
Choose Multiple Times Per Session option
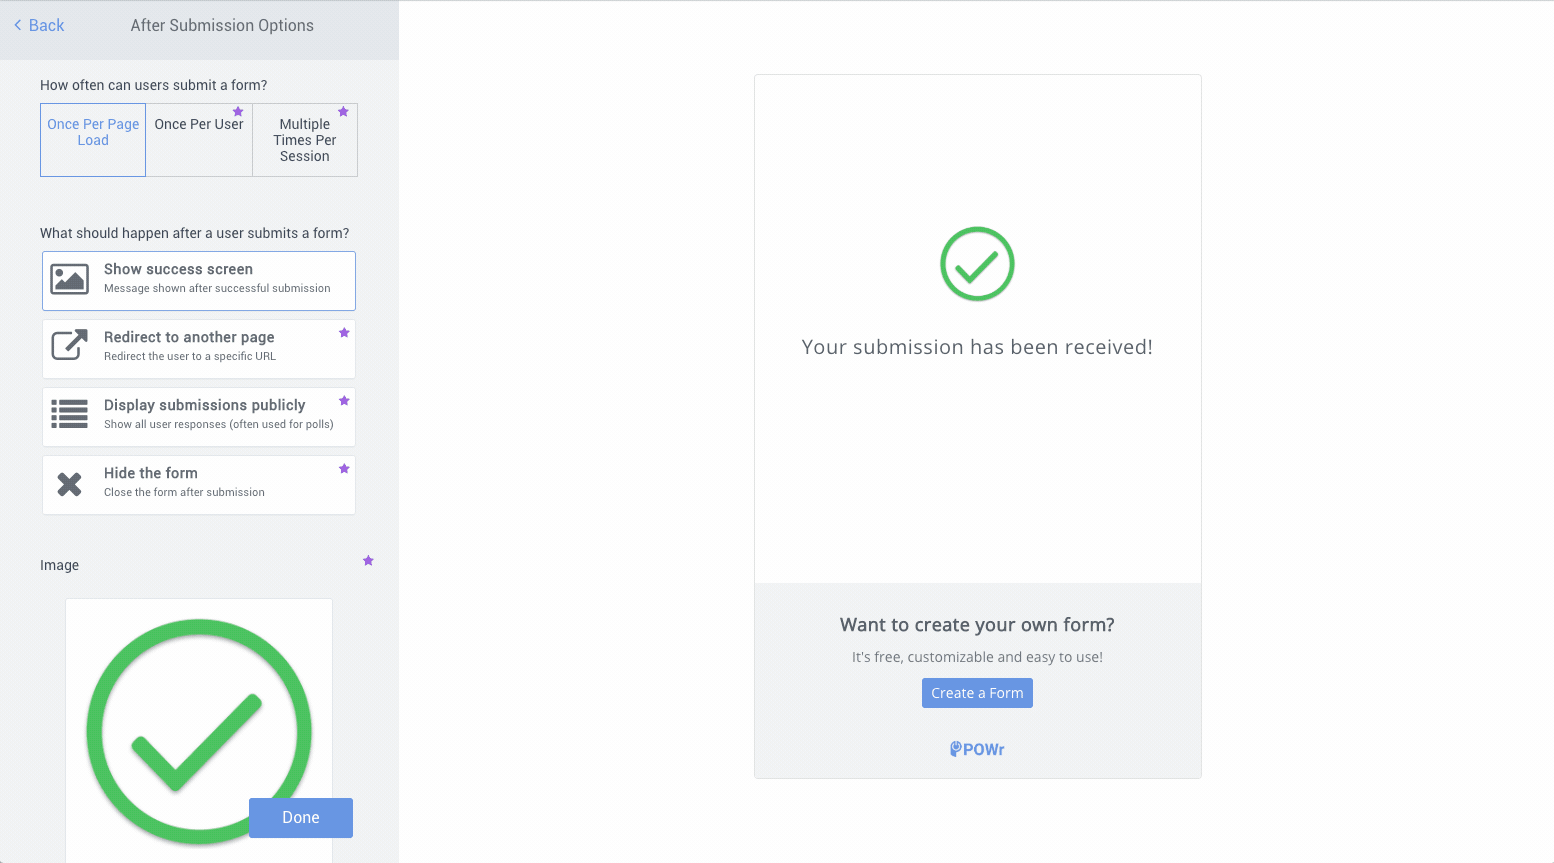(x=305, y=140)
